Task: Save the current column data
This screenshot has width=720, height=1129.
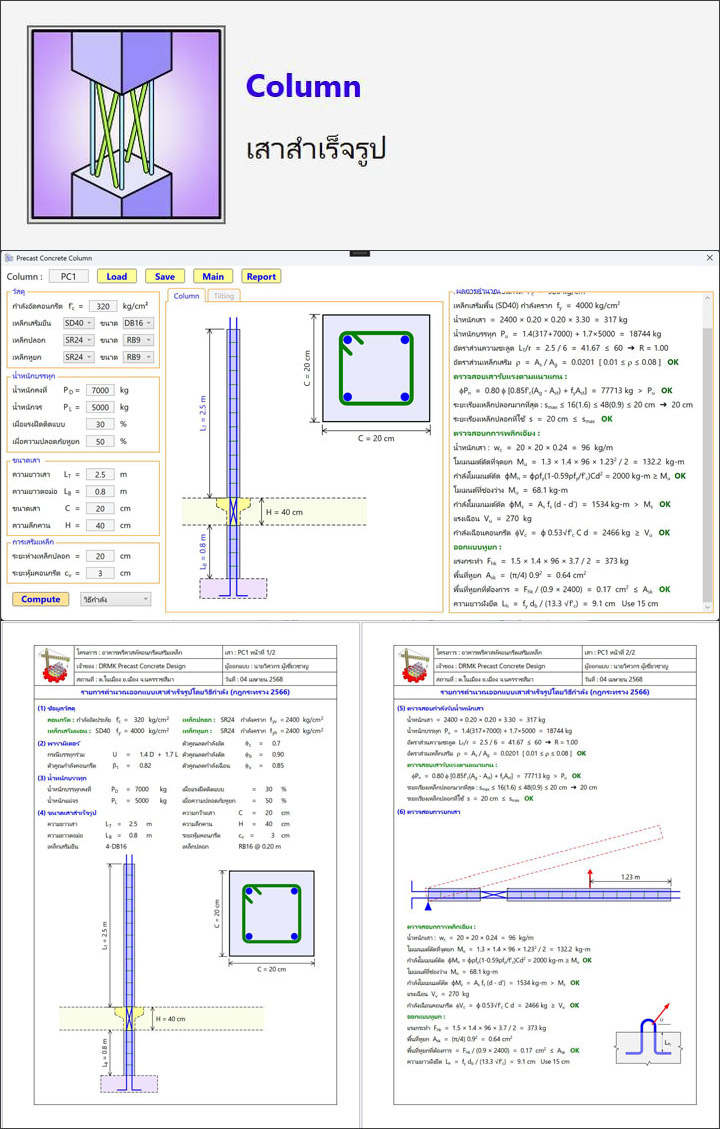Action: [x=165, y=276]
